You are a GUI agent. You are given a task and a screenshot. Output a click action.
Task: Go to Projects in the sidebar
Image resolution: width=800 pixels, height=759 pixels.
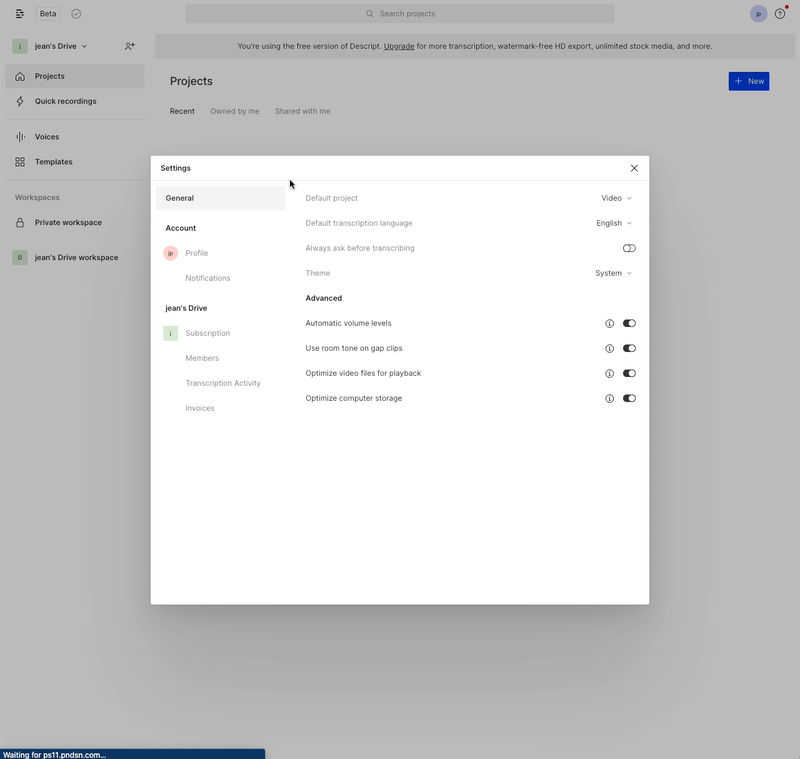pyautogui.click(x=75, y=76)
